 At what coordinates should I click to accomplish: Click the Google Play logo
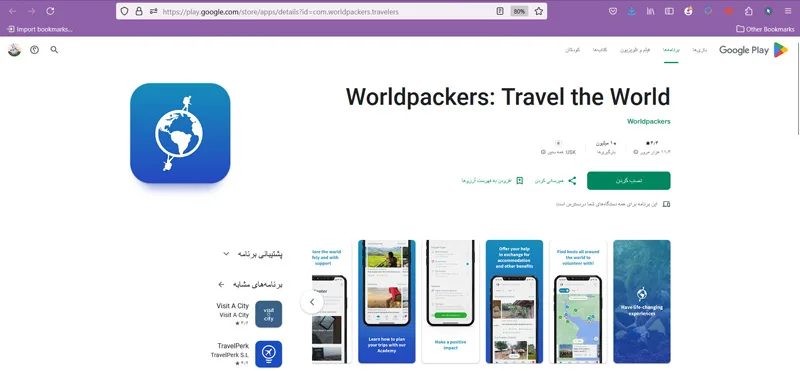[x=754, y=50]
